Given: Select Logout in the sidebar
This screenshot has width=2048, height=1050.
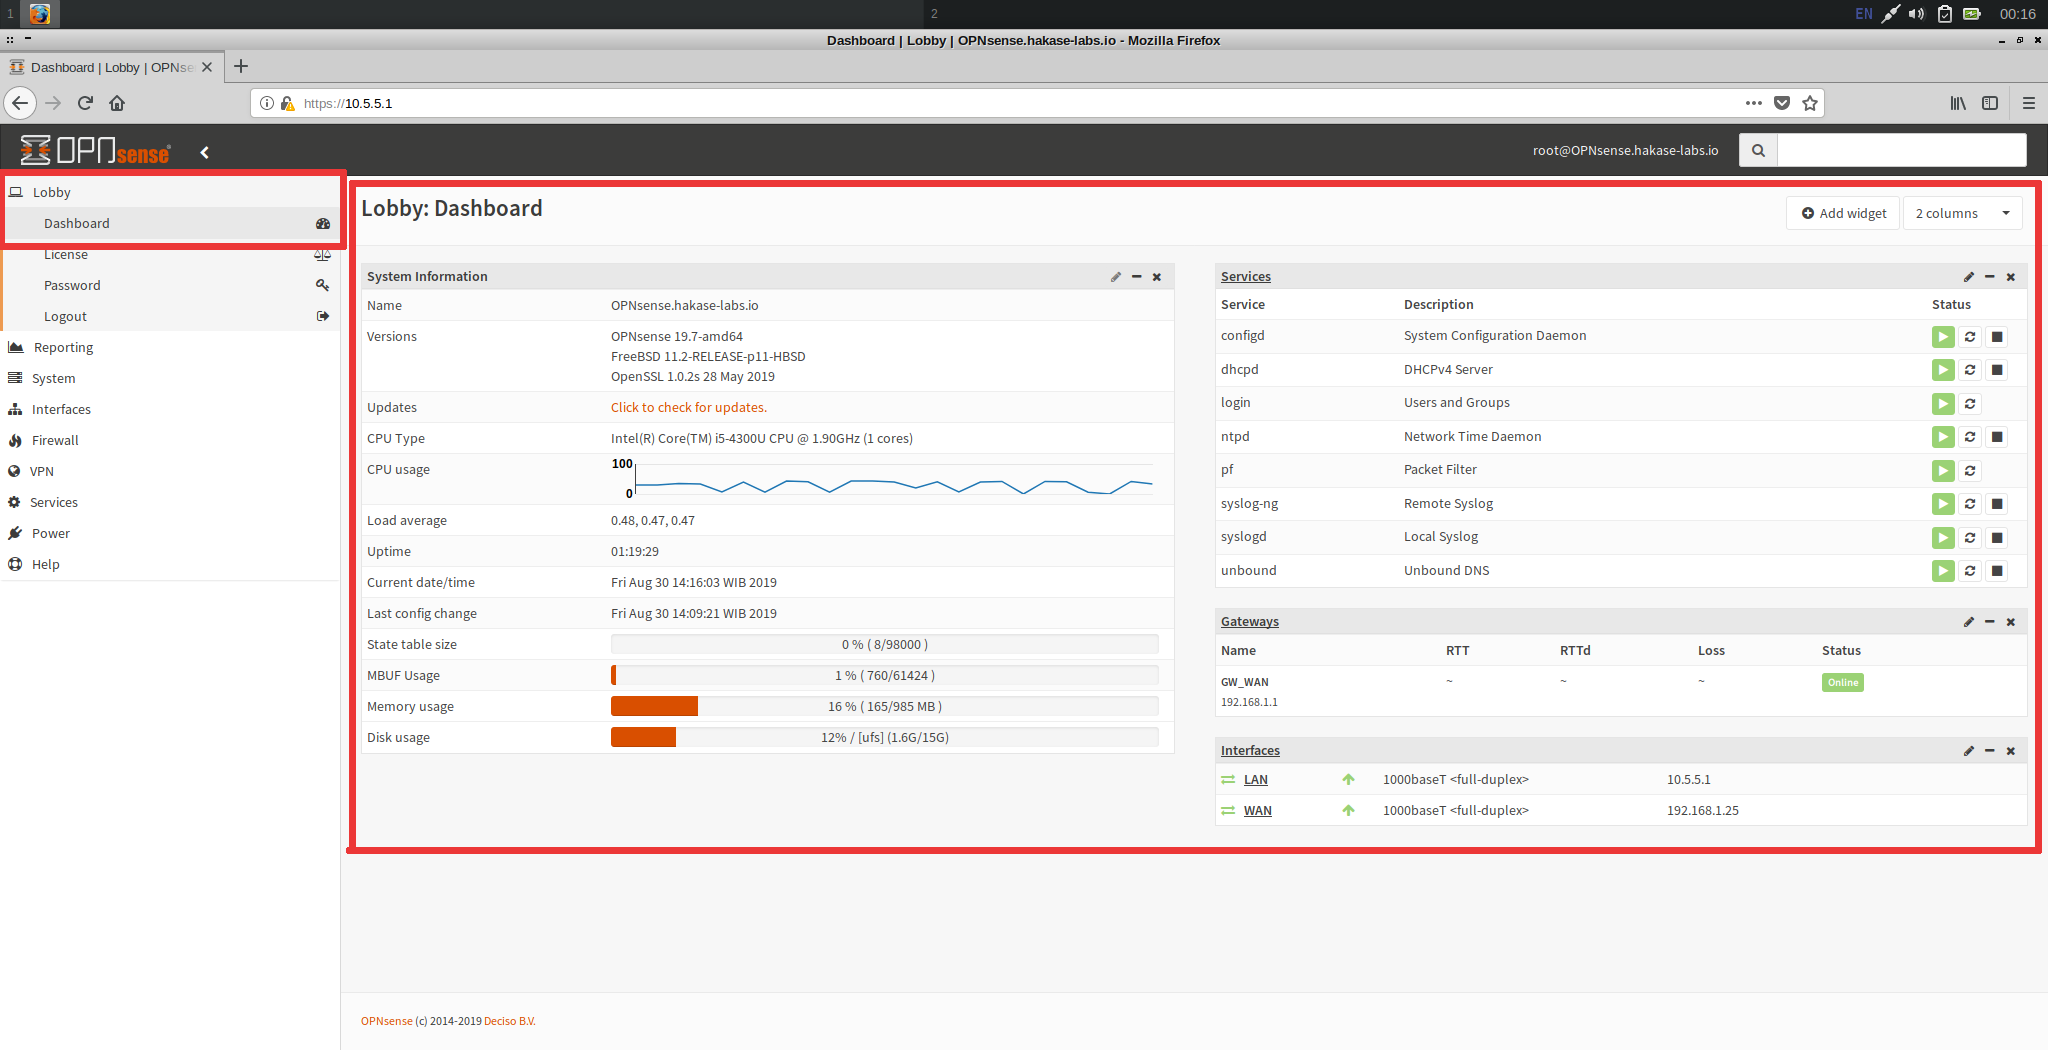Looking at the screenshot, I should click(172, 316).
